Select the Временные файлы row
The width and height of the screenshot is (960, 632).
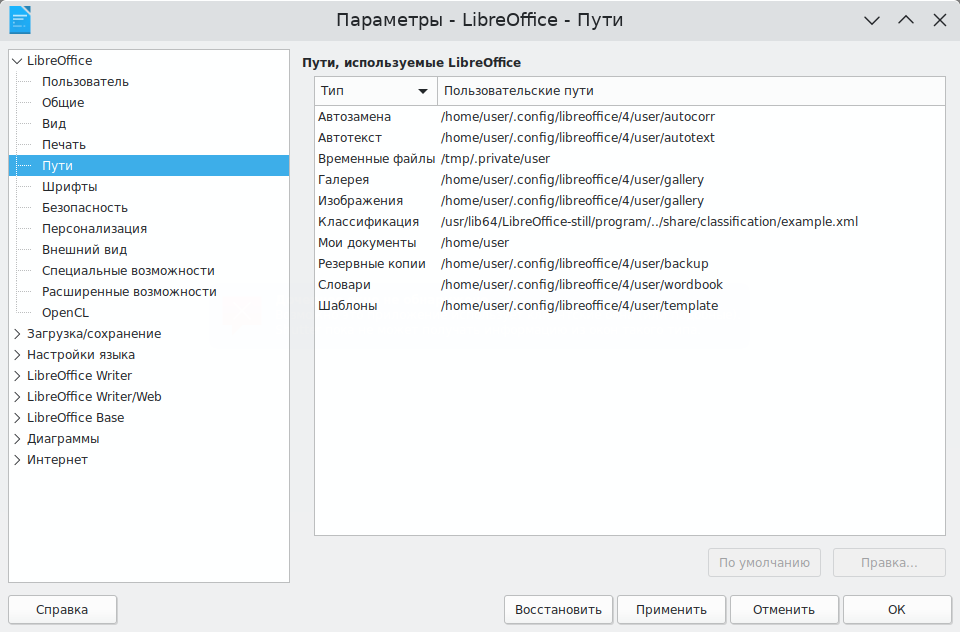point(630,159)
